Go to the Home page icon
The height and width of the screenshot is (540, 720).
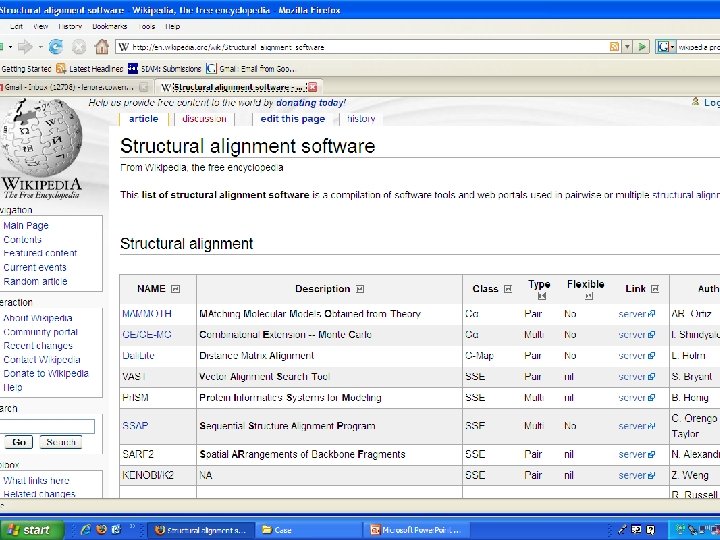click(101, 46)
